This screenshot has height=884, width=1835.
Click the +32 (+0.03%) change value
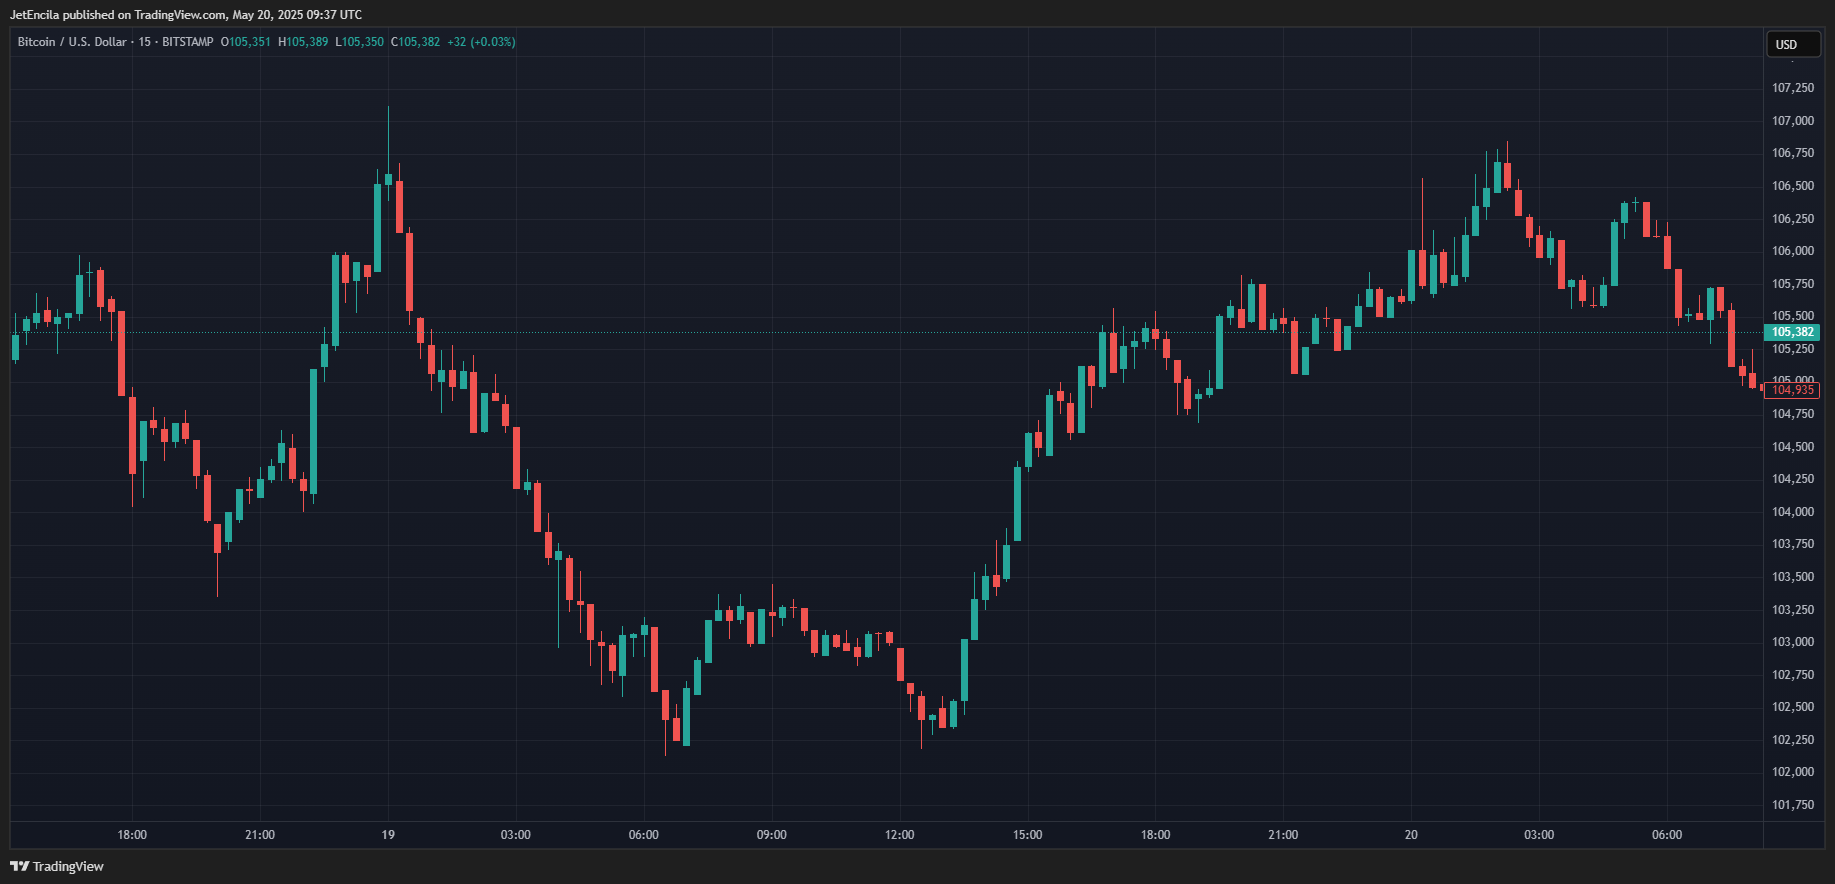(x=481, y=42)
